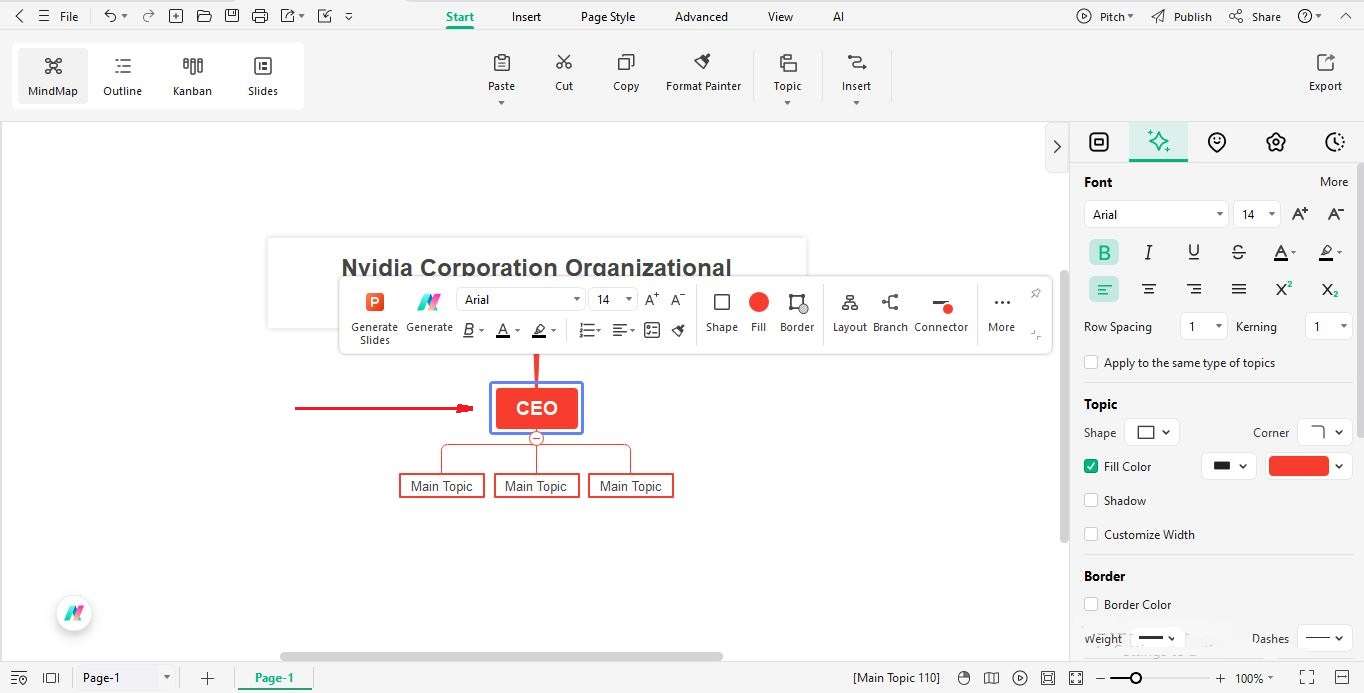
Task: Open Border option in floating toolbar
Action: click(x=797, y=312)
